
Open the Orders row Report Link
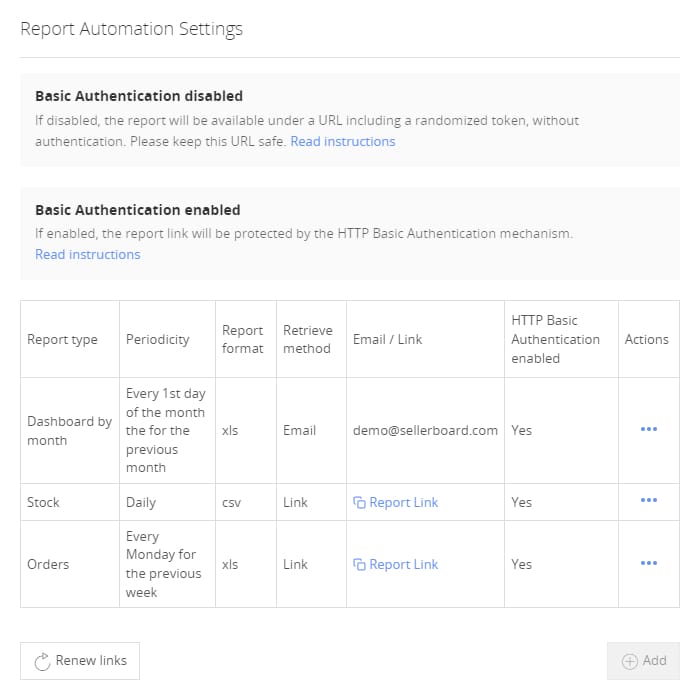(403, 564)
